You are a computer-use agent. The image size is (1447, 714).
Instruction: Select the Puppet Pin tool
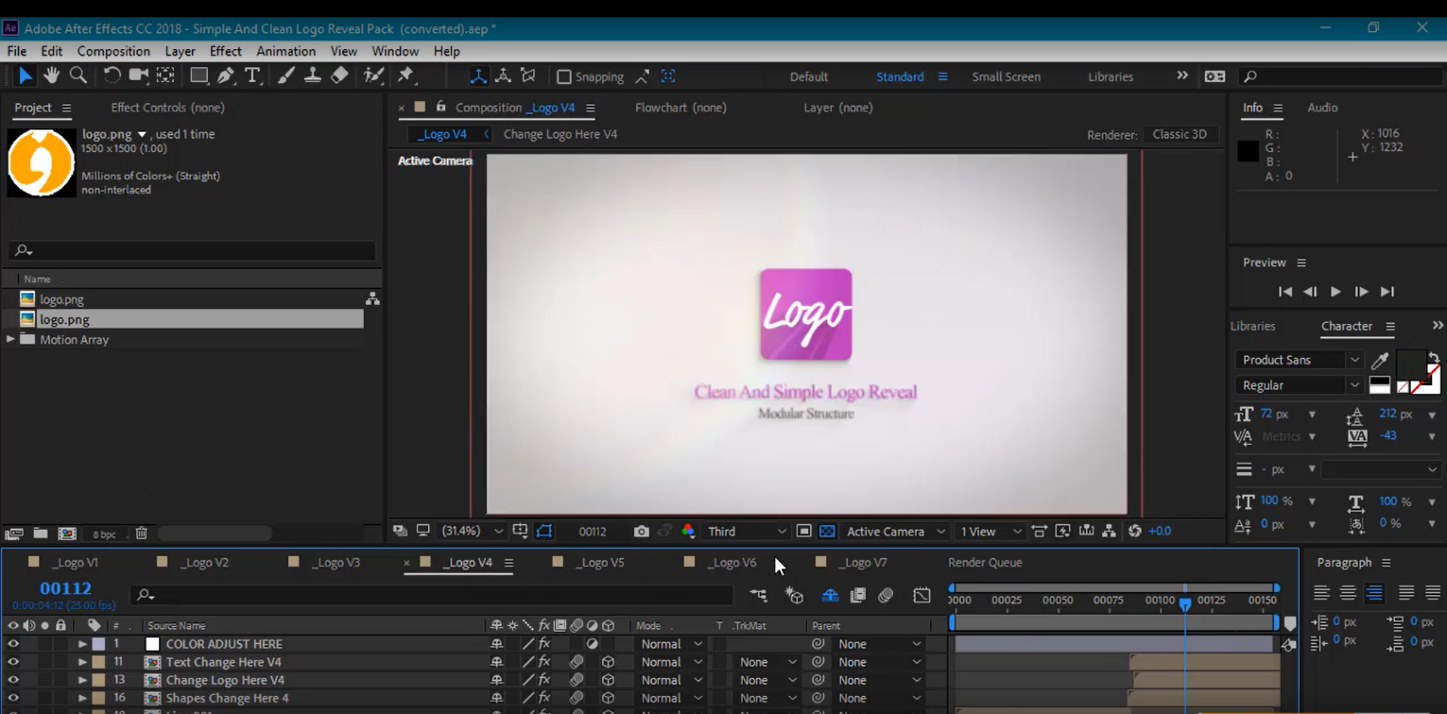[x=406, y=76]
